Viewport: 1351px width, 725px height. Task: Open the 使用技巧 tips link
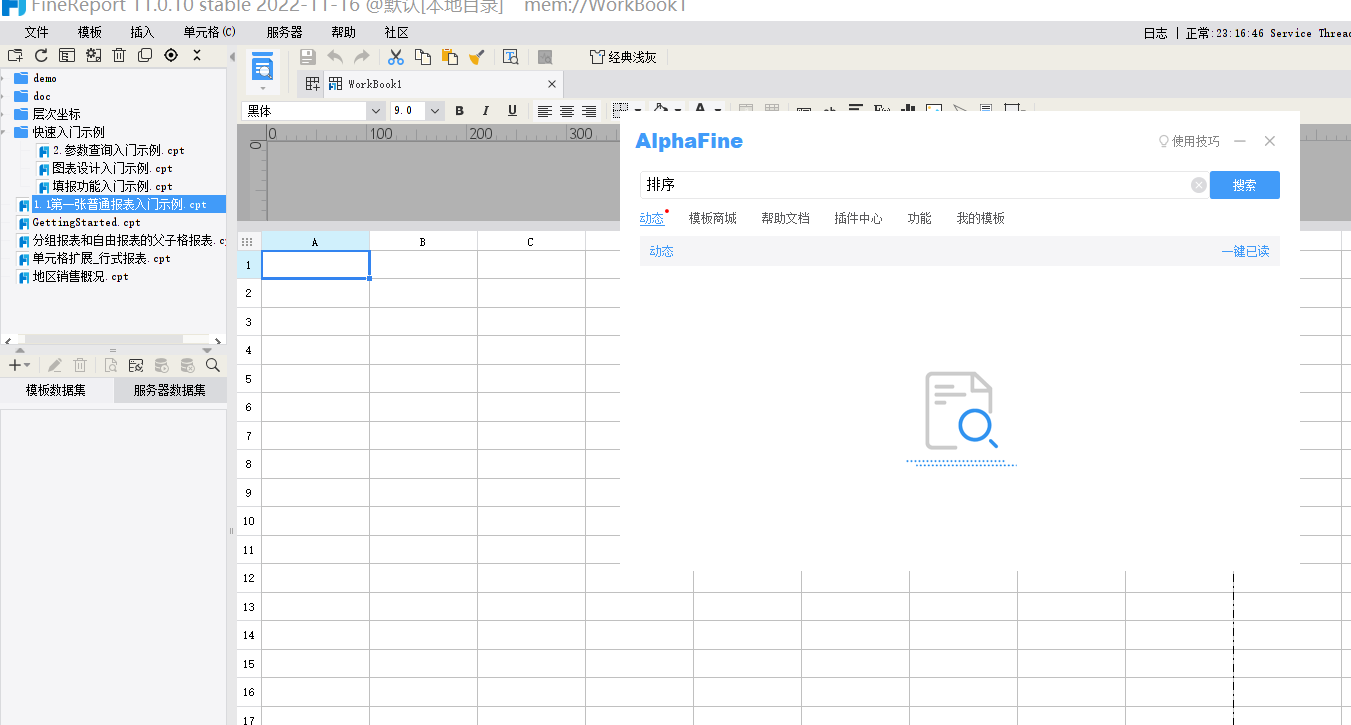pos(1189,141)
